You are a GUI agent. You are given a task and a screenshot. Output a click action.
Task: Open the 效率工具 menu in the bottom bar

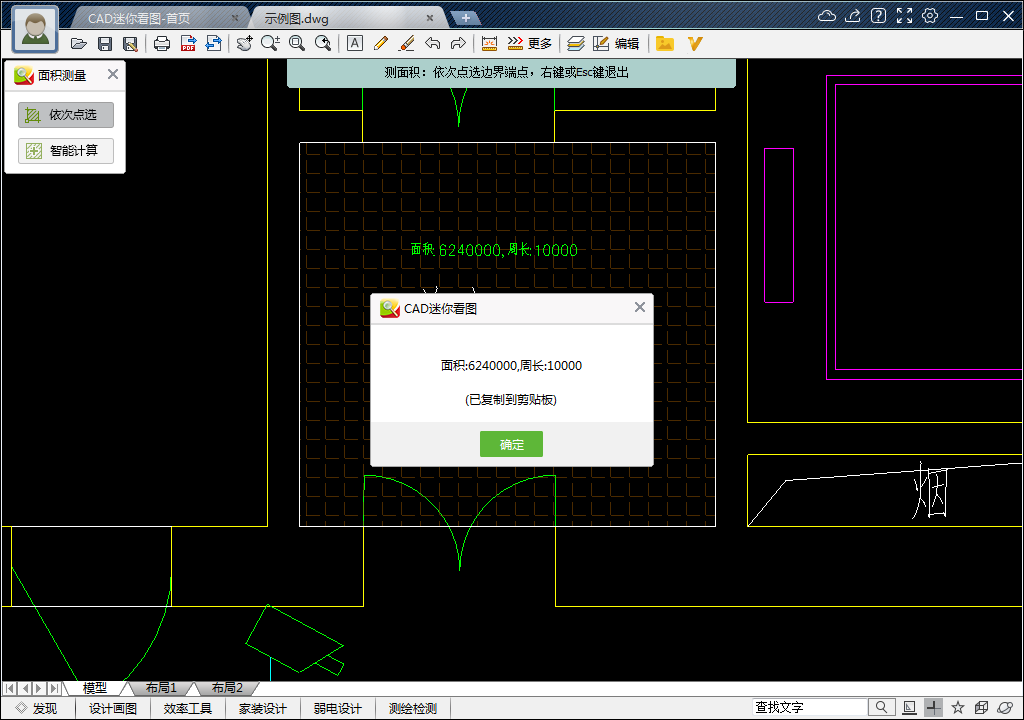[188, 708]
